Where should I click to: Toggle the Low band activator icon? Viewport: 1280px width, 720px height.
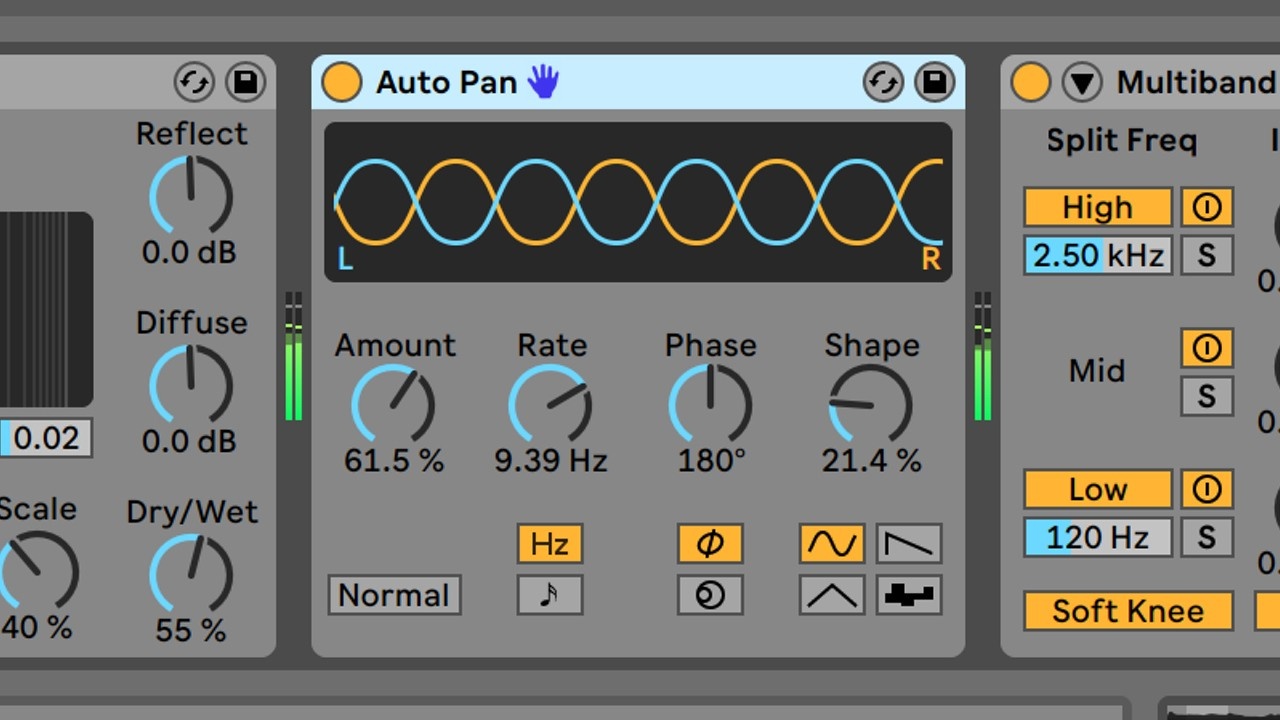1207,489
